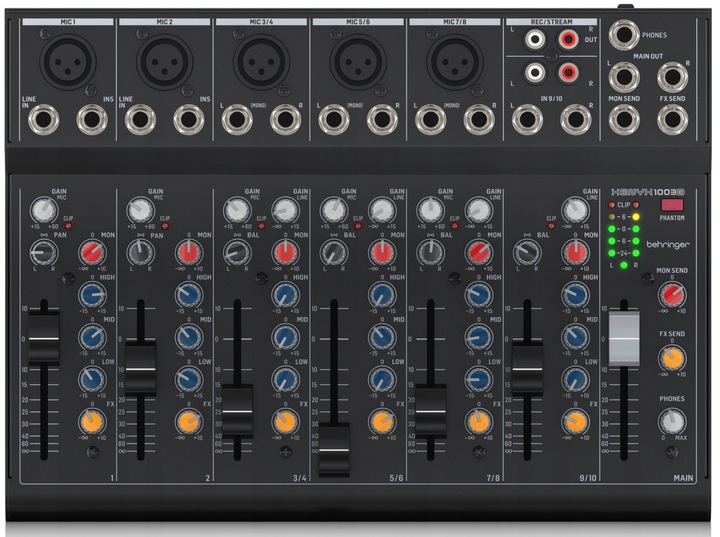Click channel 1 LINE IN jack
Viewport: 720px width, 537px height.
[x=44, y=119]
